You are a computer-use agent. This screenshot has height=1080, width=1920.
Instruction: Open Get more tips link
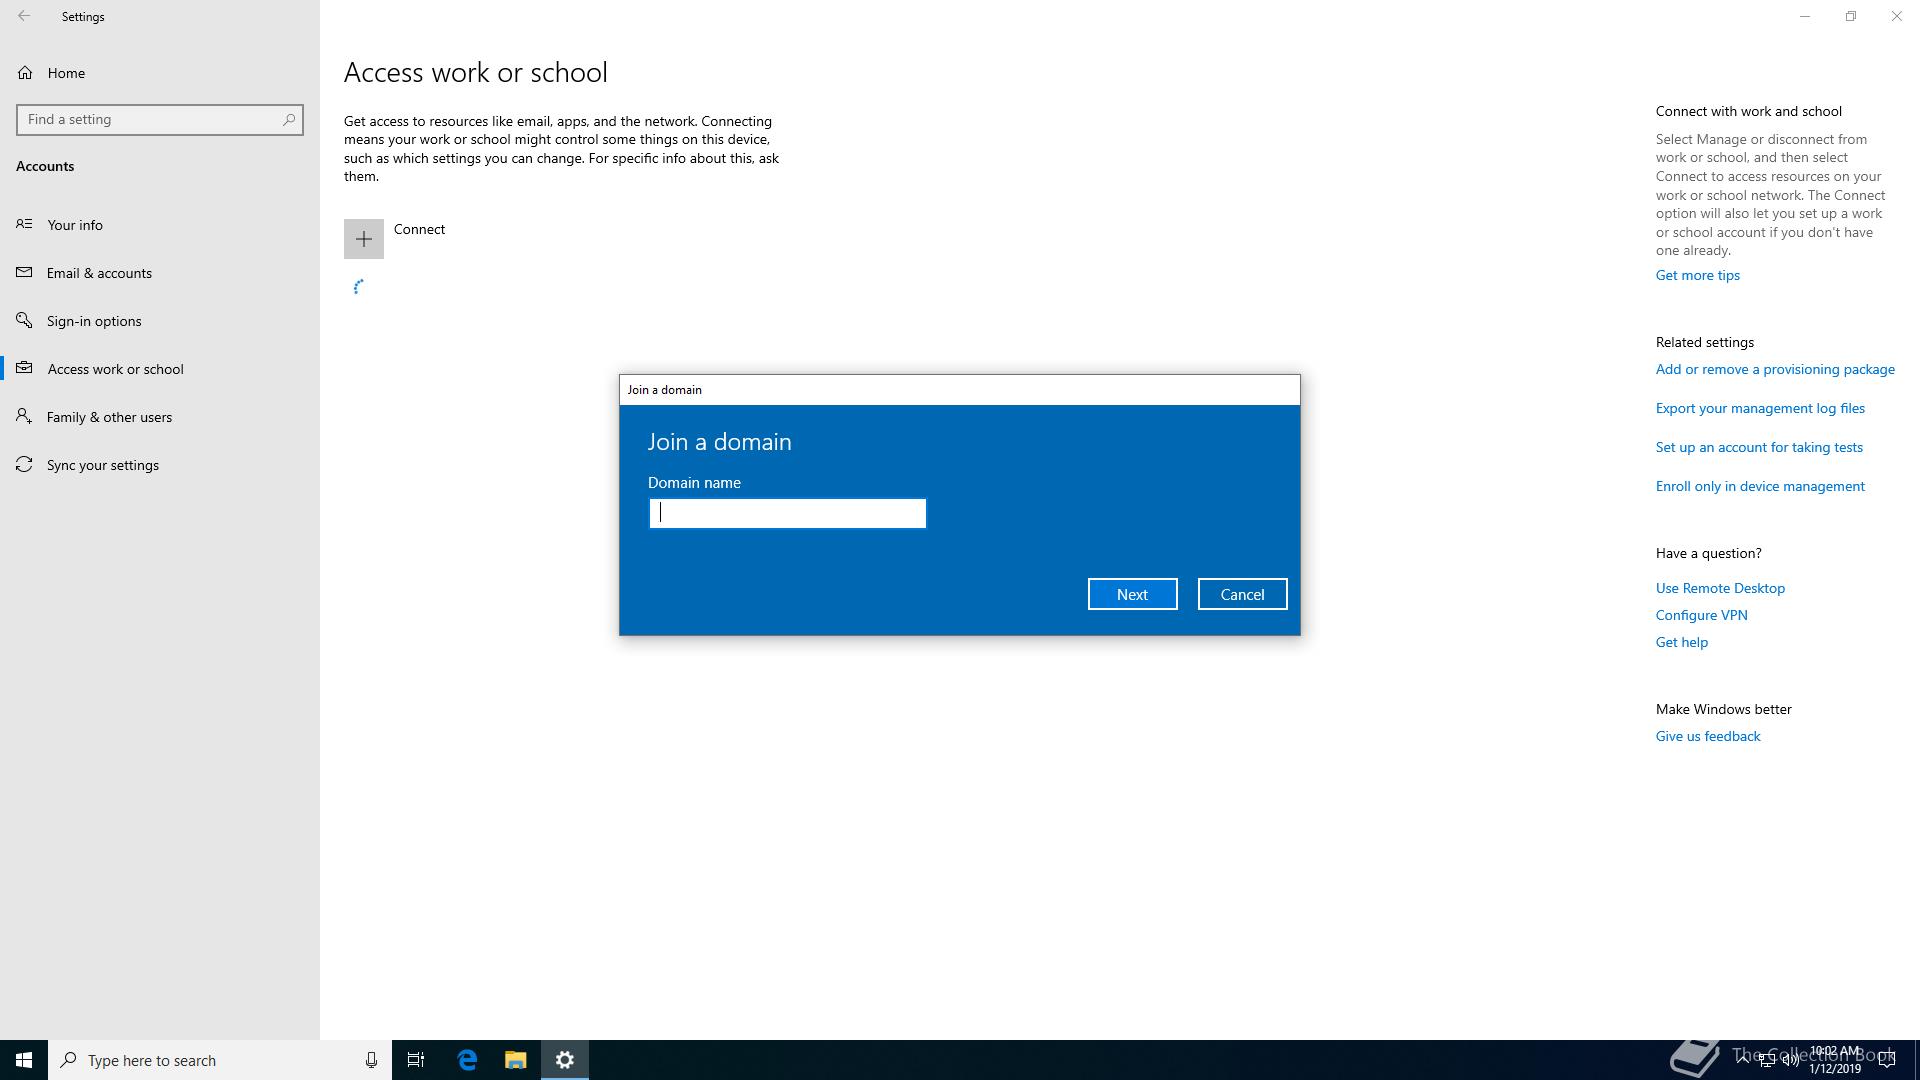pyautogui.click(x=1697, y=275)
